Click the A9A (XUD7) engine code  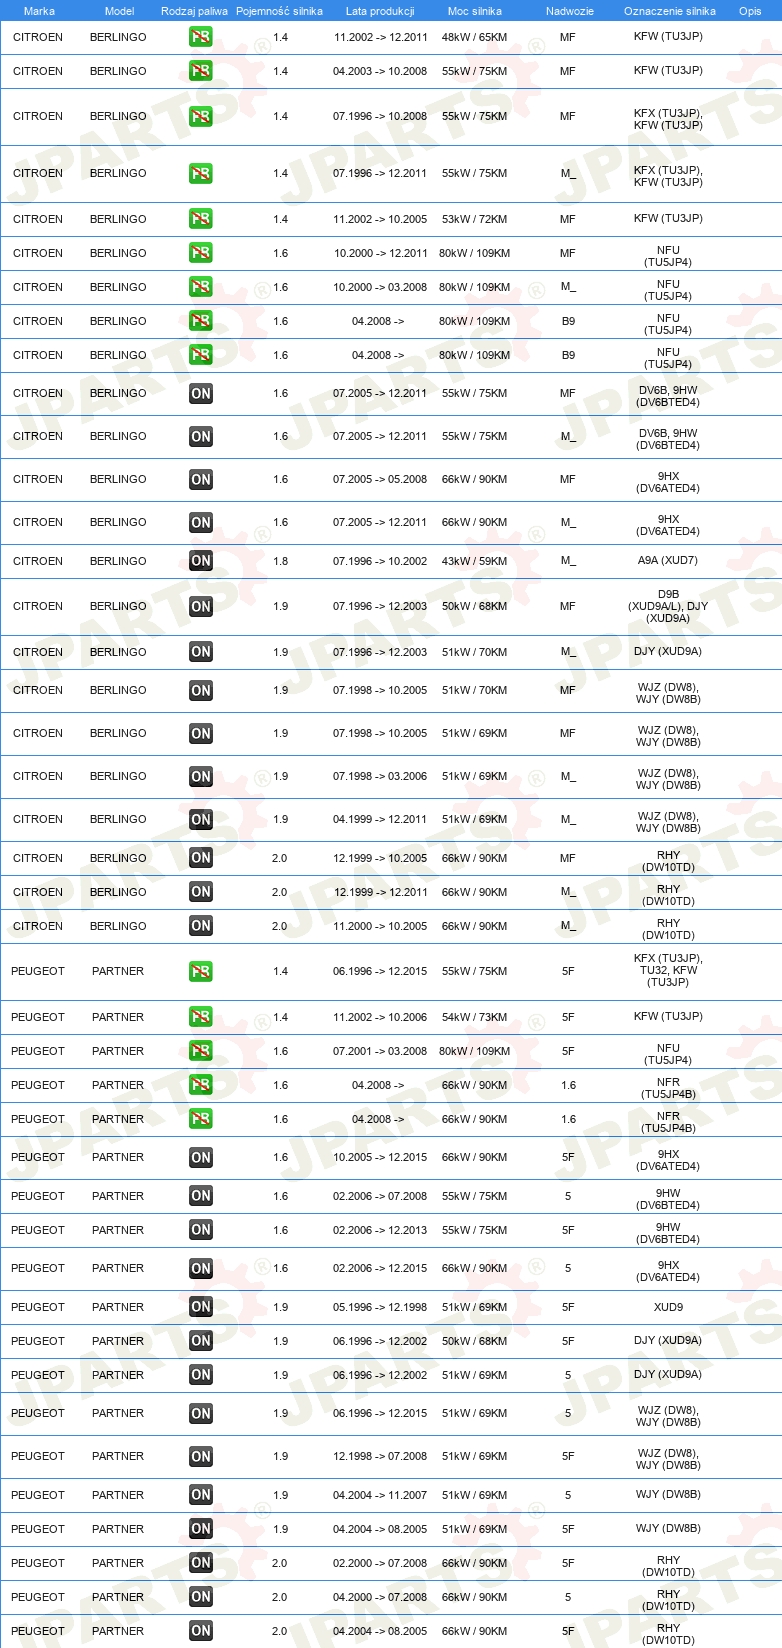668,561
